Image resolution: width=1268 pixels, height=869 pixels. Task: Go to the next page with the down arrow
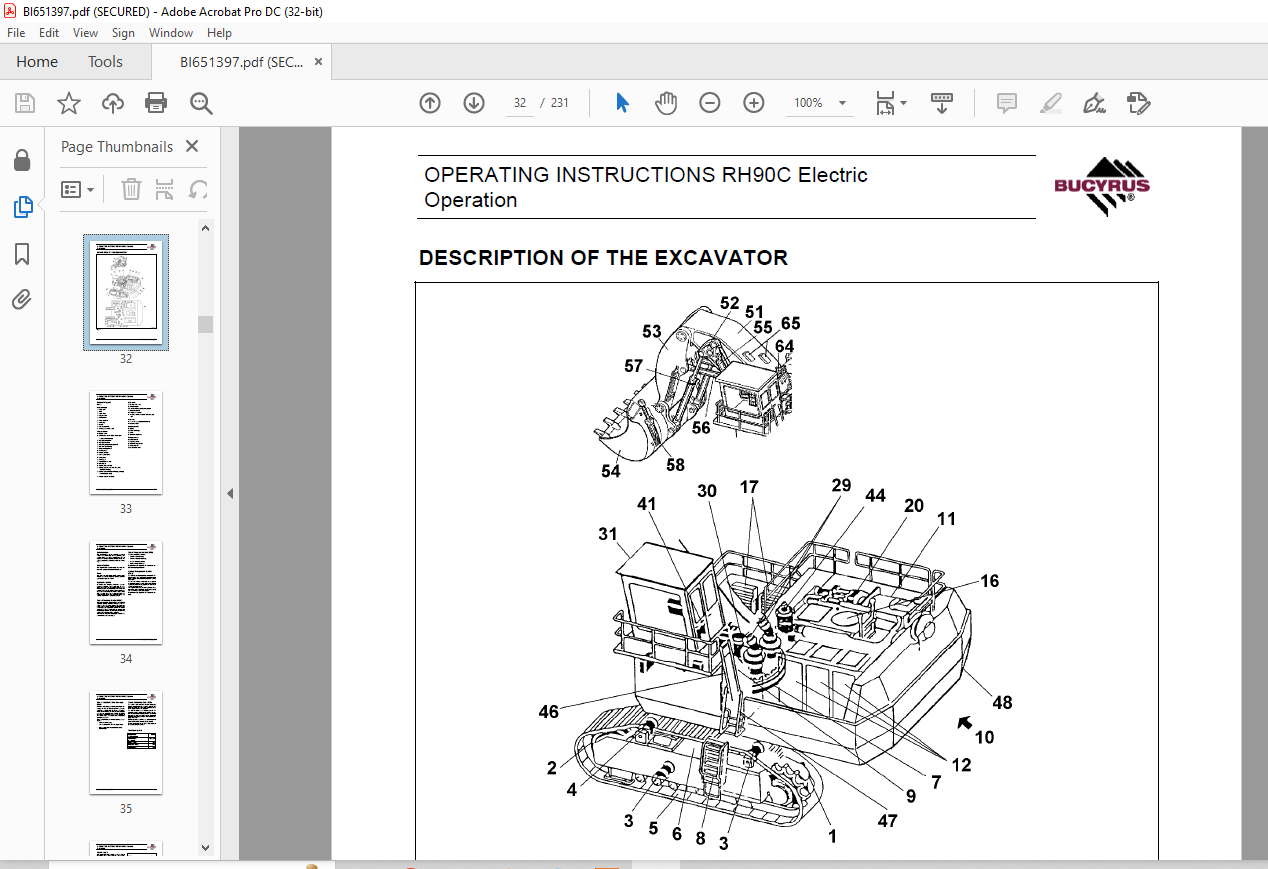click(x=474, y=103)
